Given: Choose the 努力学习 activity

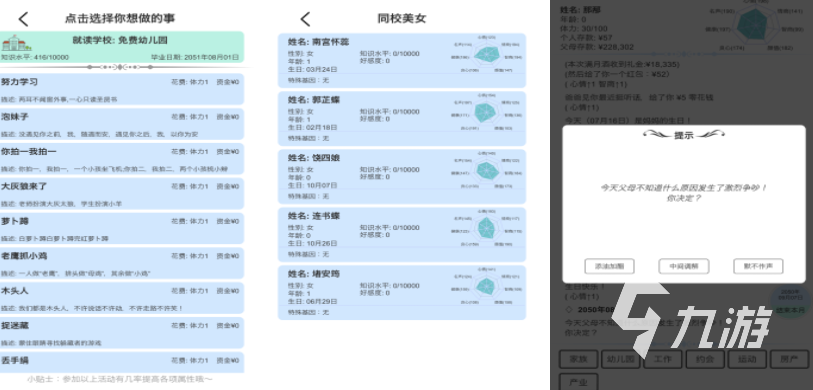Looking at the screenshot, I should [x=122, y=89].
